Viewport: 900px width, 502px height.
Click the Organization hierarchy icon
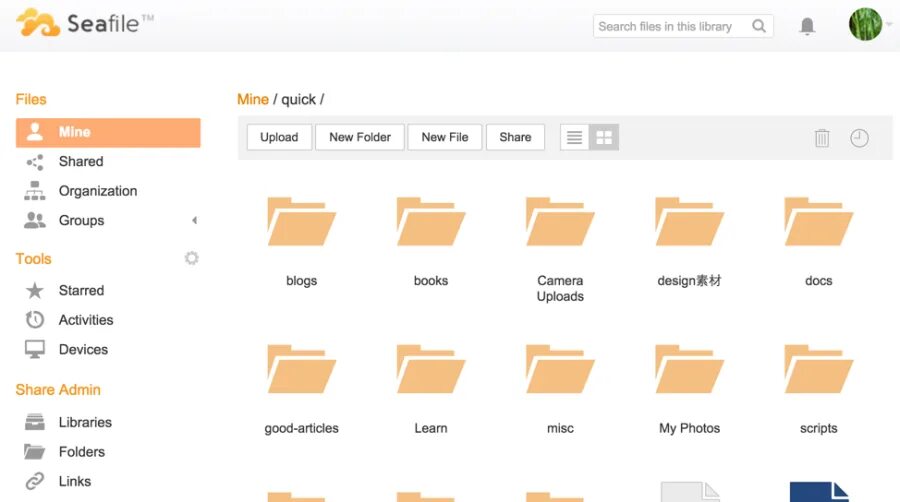point(34,191)
